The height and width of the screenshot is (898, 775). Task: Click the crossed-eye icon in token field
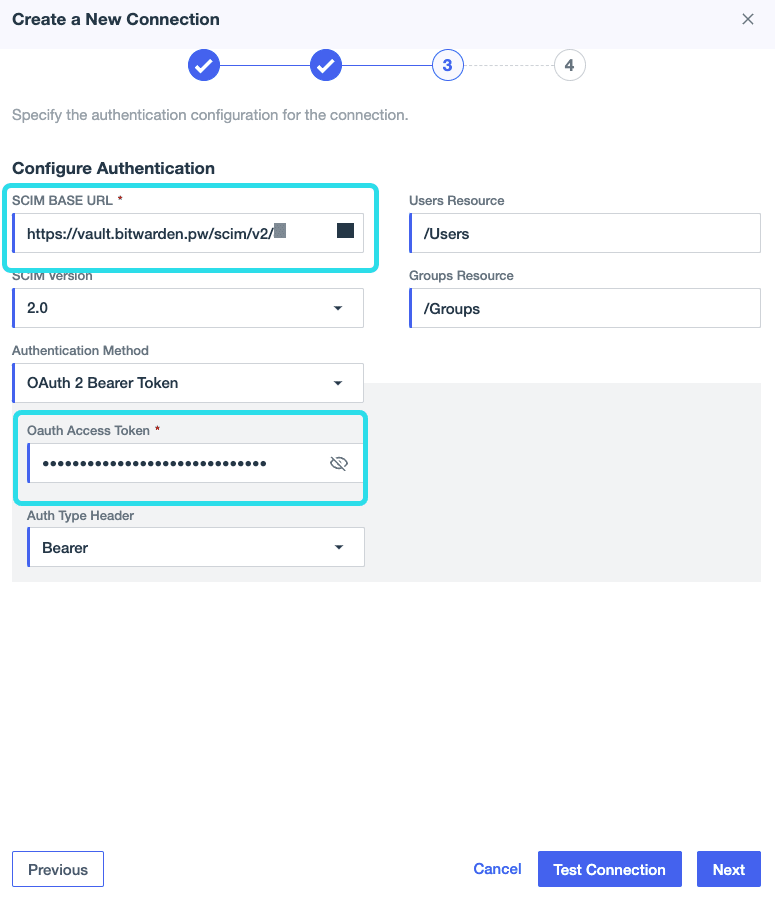coord(339,463)
